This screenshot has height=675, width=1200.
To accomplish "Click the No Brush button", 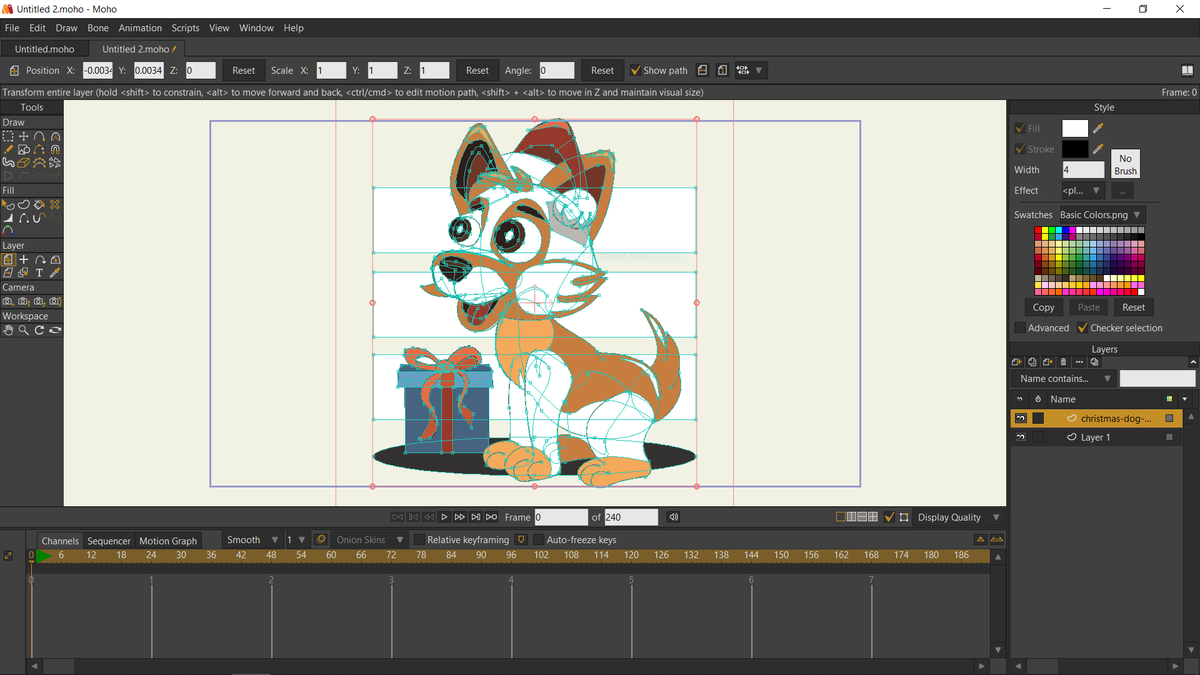I will (x=1125, y=164).
